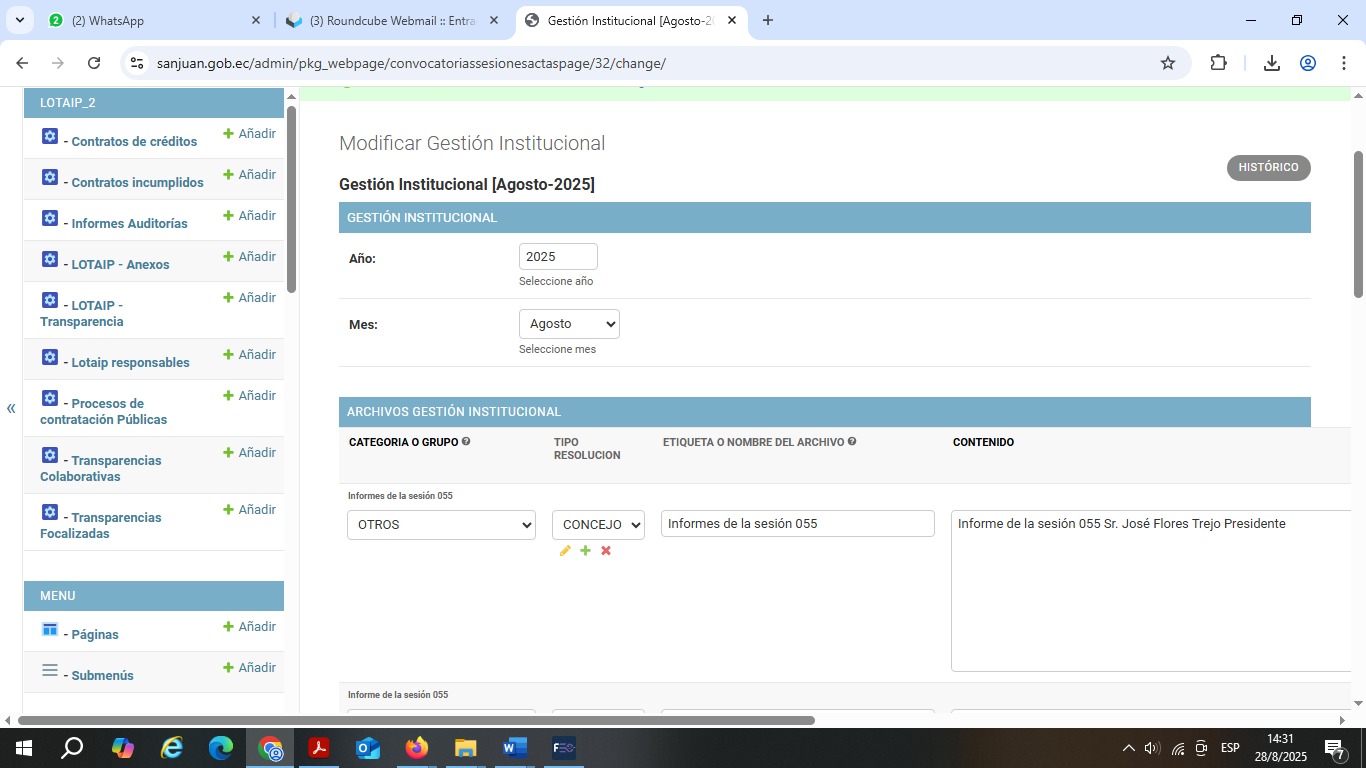The height and width of the screenshot is (768, 1366).
Task: Open Microsoft Word from the taskbar
Action: (514, 748)
